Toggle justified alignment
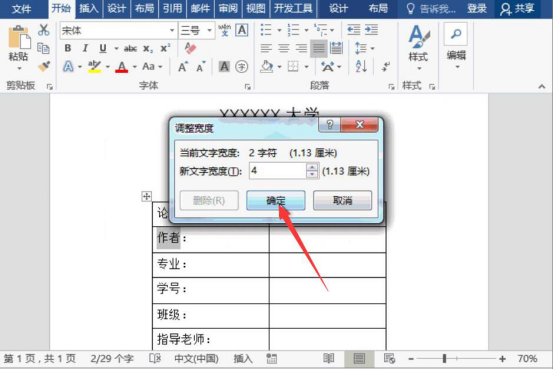 point(319,48)
